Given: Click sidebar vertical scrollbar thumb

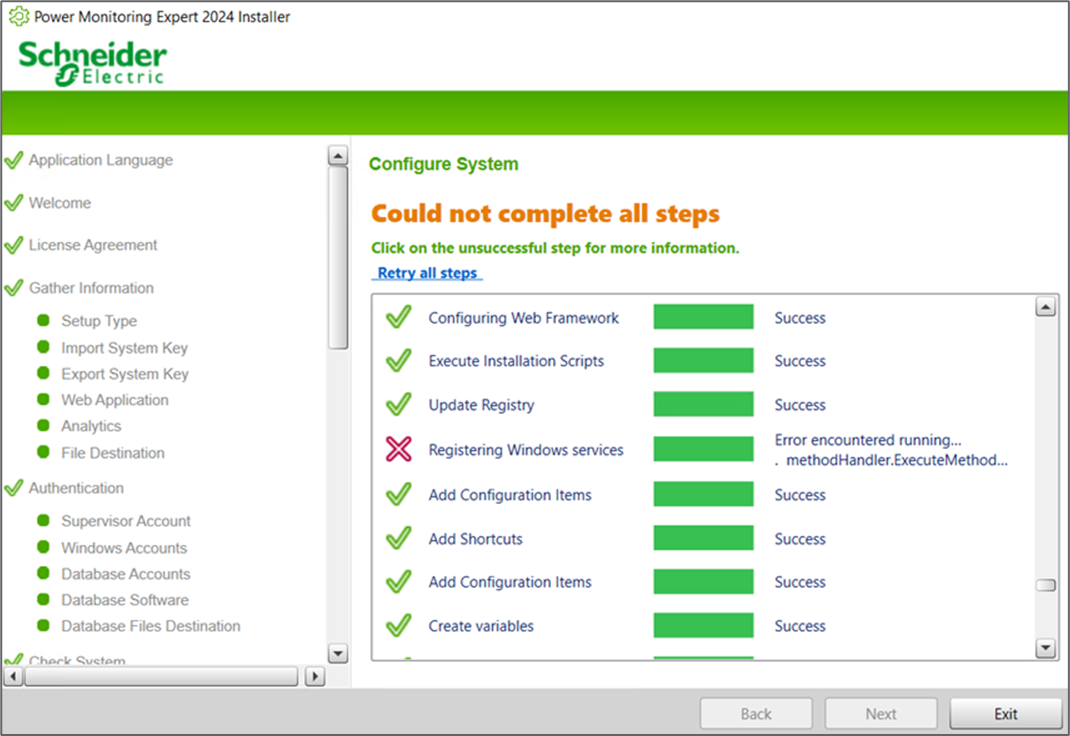Looking at the screenshot, I should pos(338,258).
